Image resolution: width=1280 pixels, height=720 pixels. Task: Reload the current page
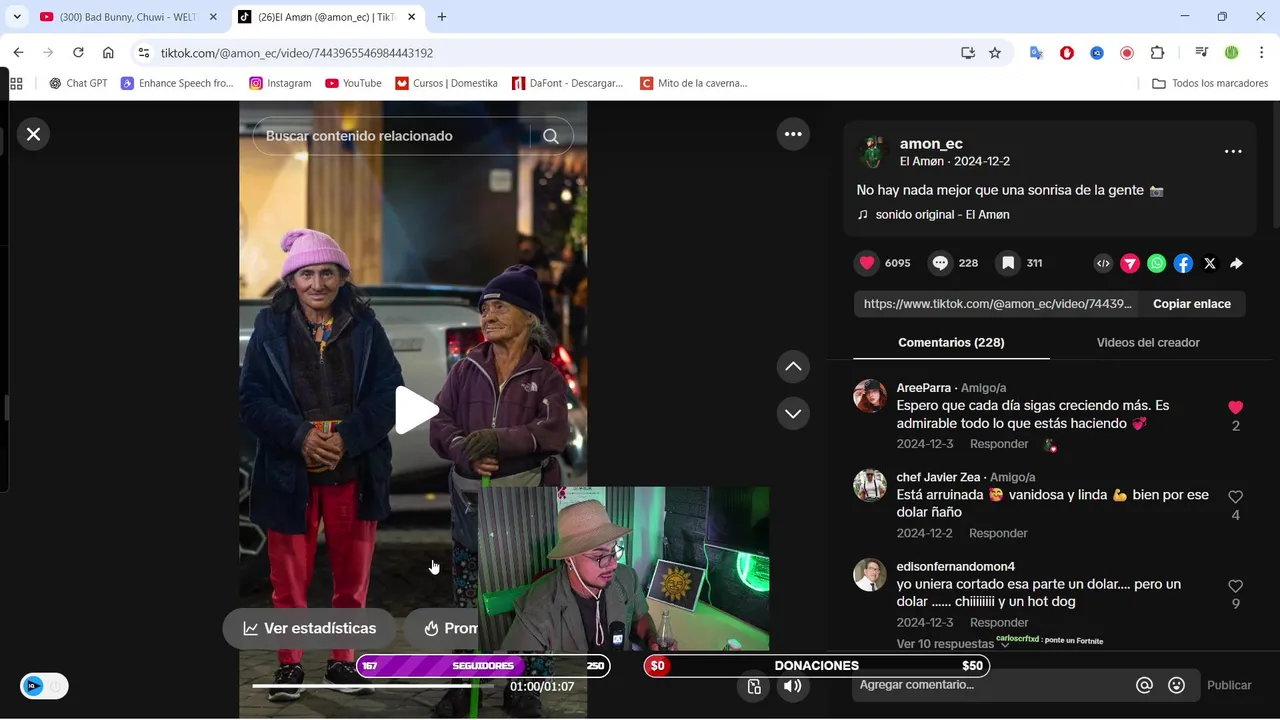78,53
